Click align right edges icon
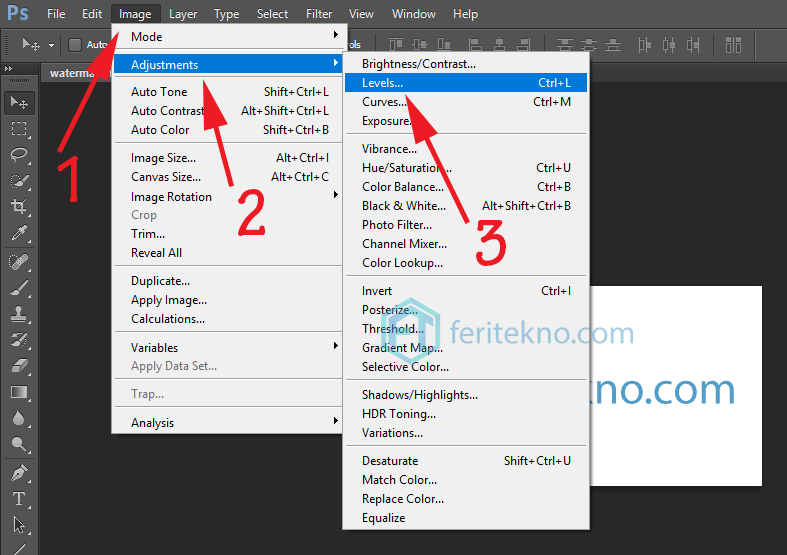 (x=523, y=45)
